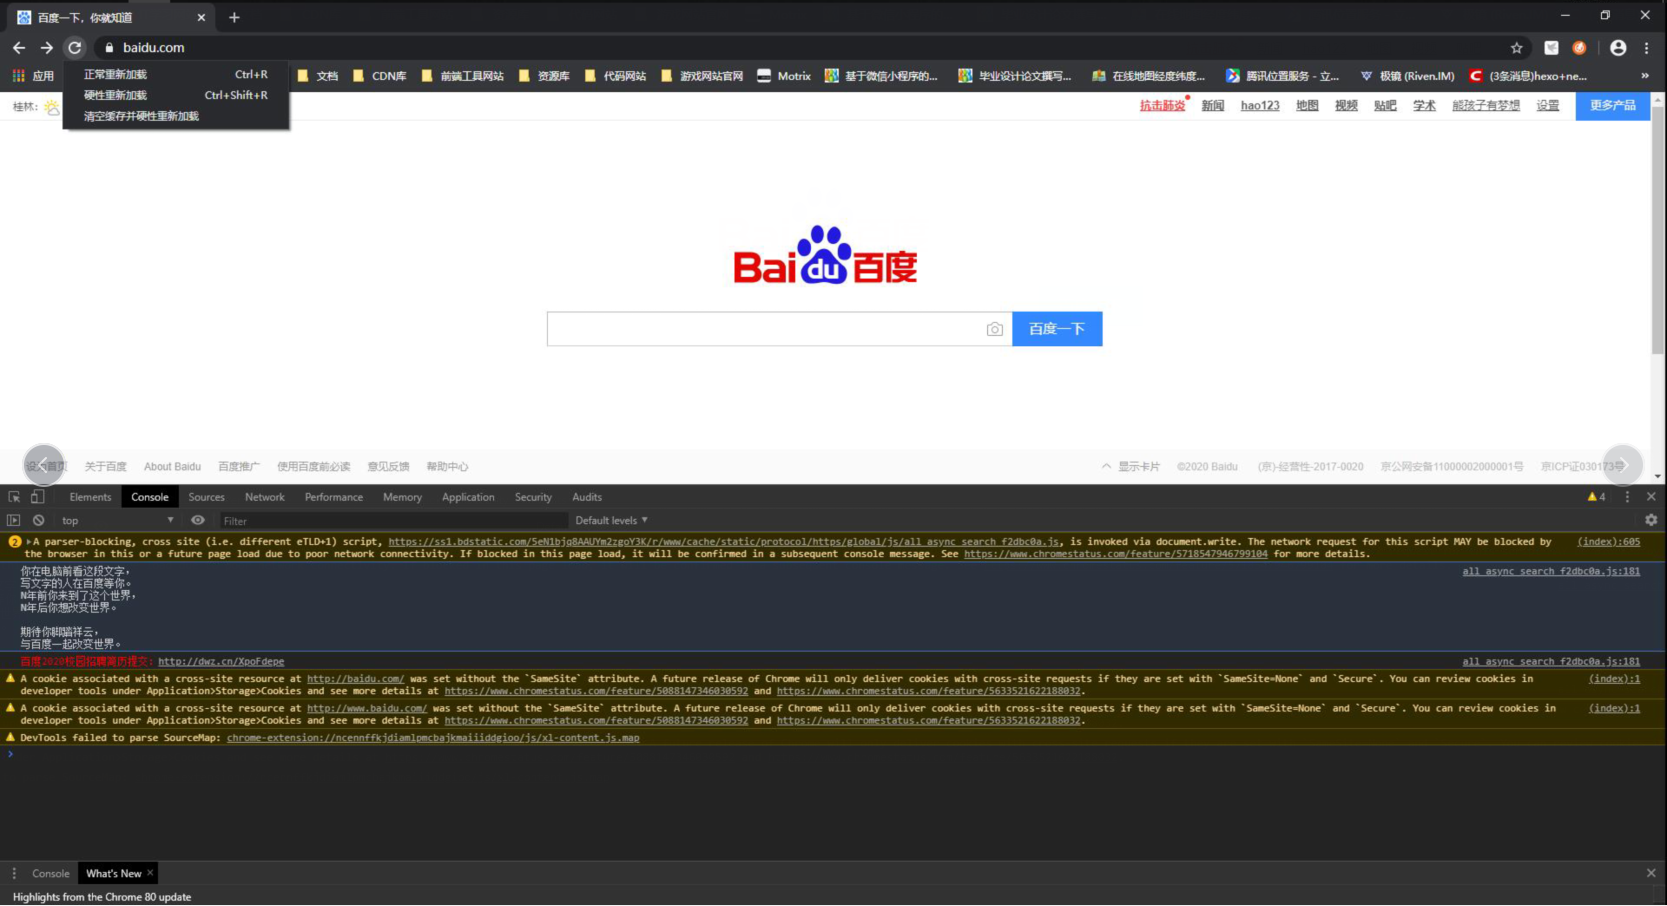Click the About Baidu footer link
The image size is (1667, 906).
click(172, 466)
